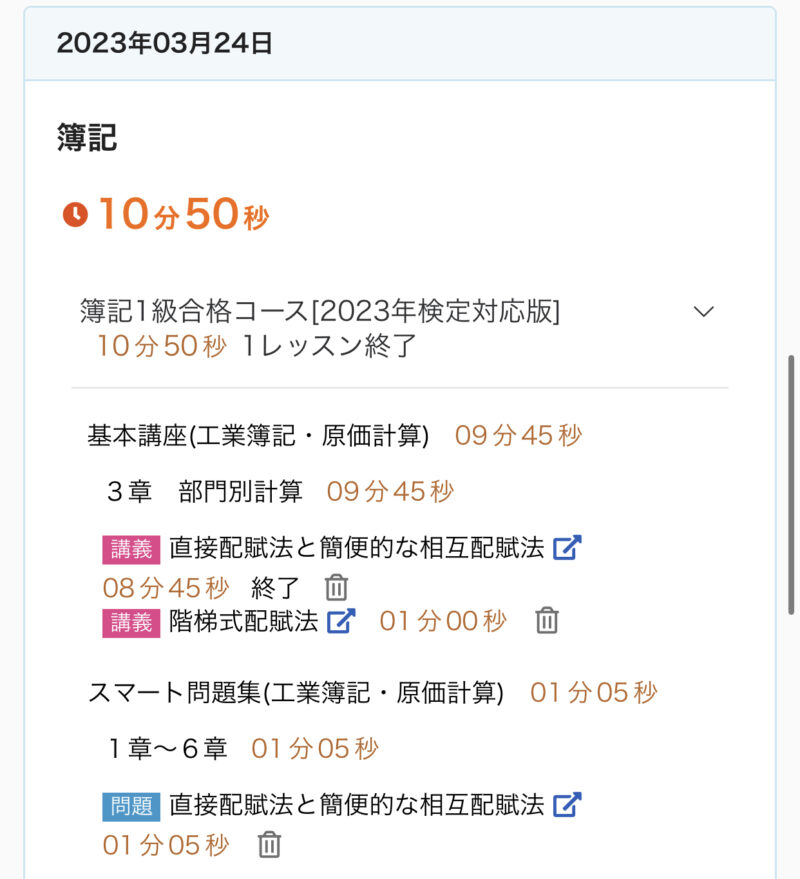Click the 3章 部門別計算 chapter row
The height and width of the screenshot is (879, 800).
(205, 491)
